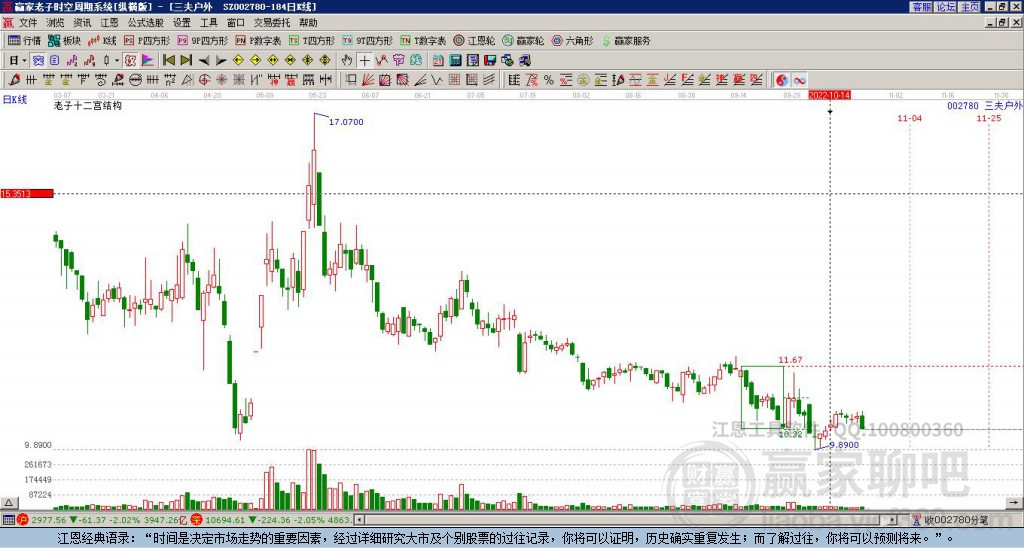The image size is (1024, 548).
Task: Click the yin-yang taiji icon
Action: [x=782, y=80]
